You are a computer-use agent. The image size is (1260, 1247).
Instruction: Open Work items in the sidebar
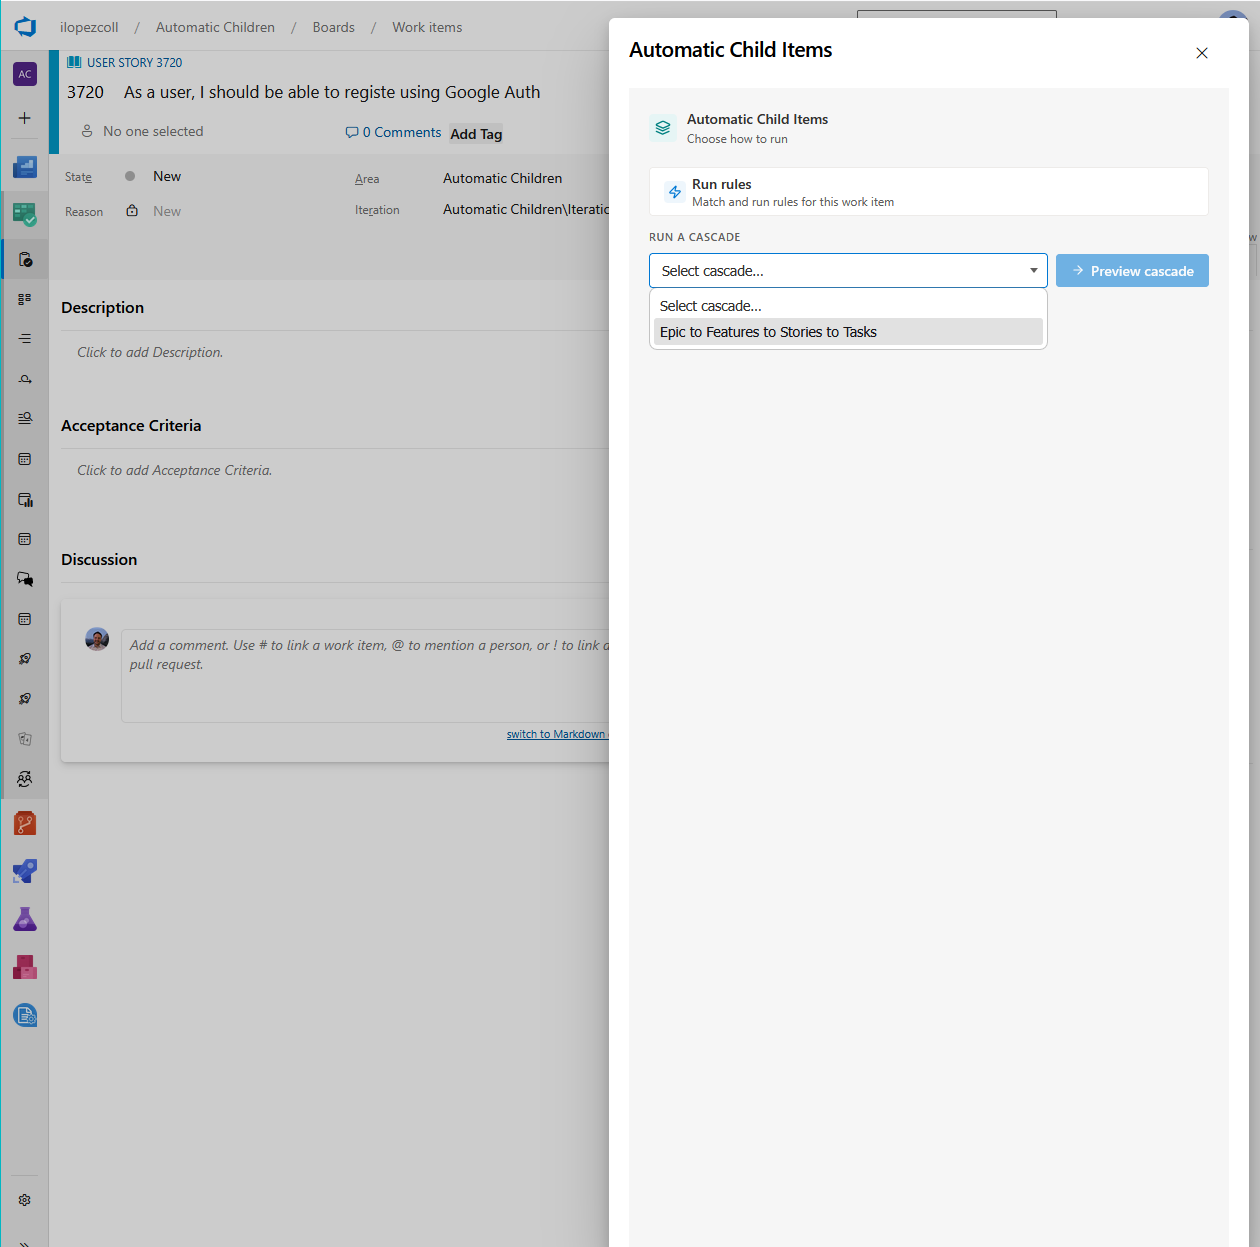[25, 259]
